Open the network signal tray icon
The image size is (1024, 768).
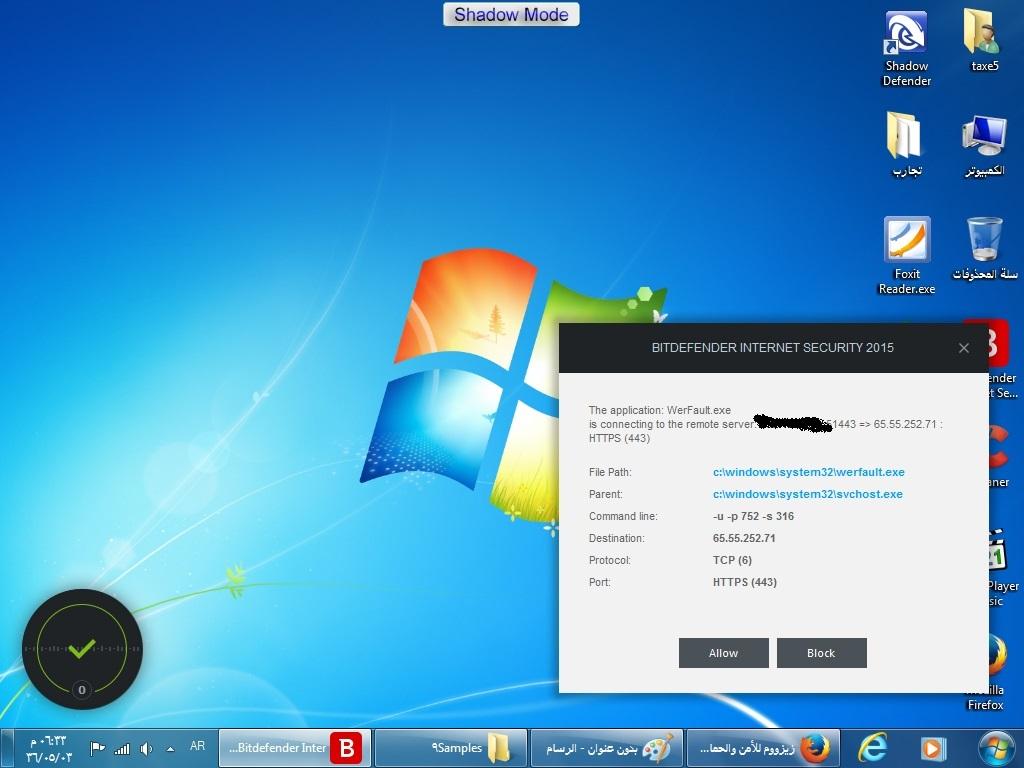click(x=122, y=748)
